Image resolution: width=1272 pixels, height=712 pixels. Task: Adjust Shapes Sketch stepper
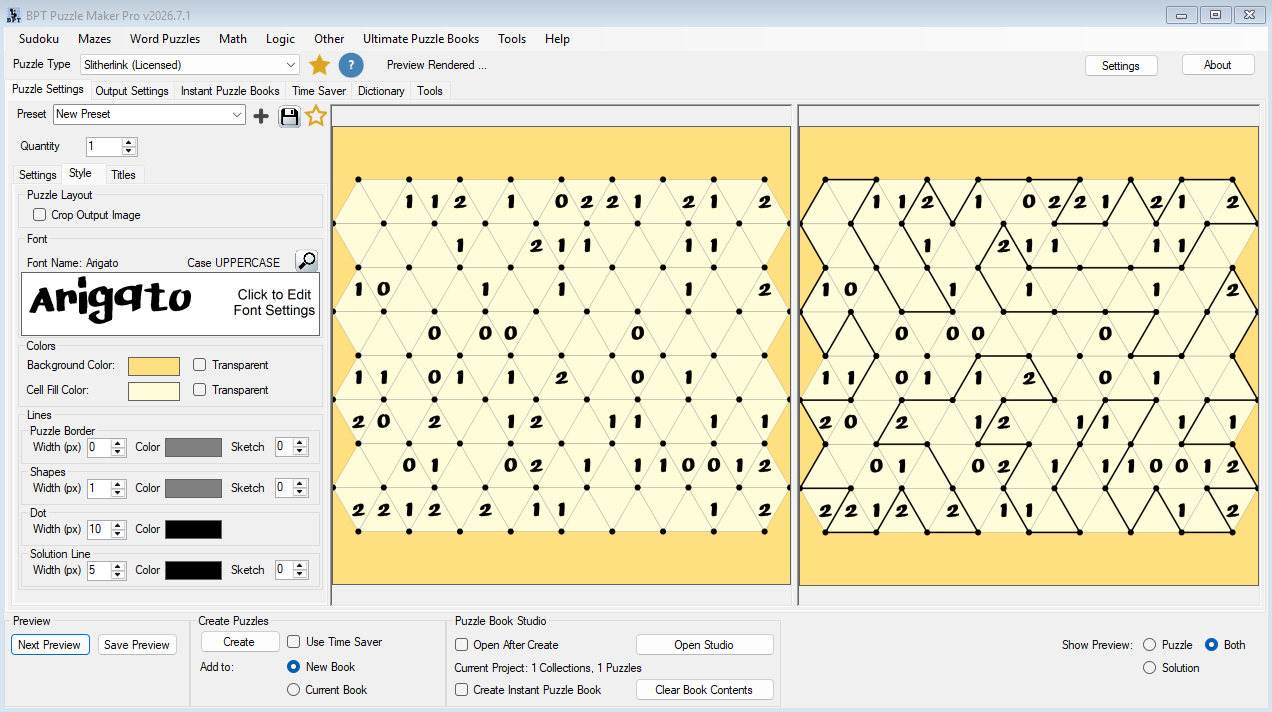[301, 489]
